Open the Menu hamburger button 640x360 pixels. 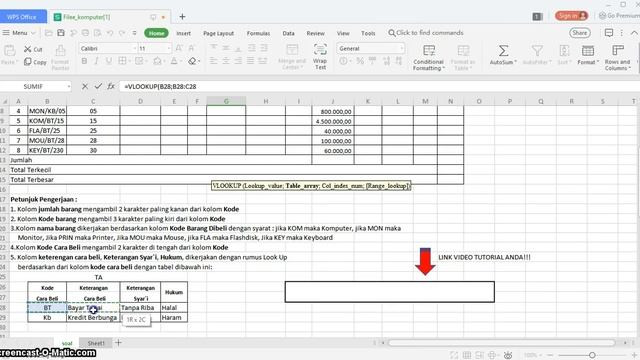(x=19, y=33)
